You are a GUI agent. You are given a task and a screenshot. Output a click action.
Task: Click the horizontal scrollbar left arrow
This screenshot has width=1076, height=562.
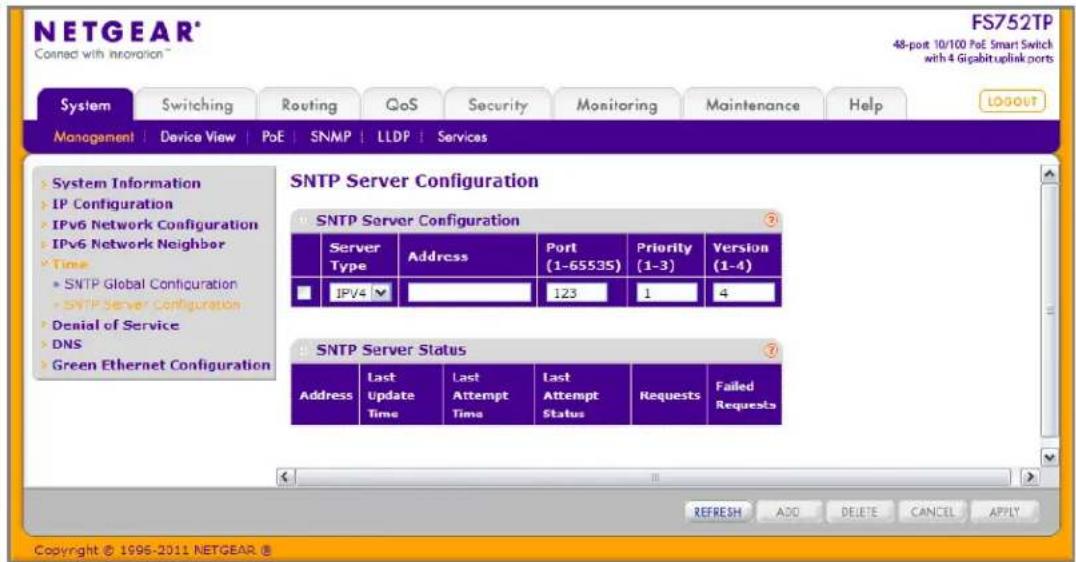click(x=285, y=476)
